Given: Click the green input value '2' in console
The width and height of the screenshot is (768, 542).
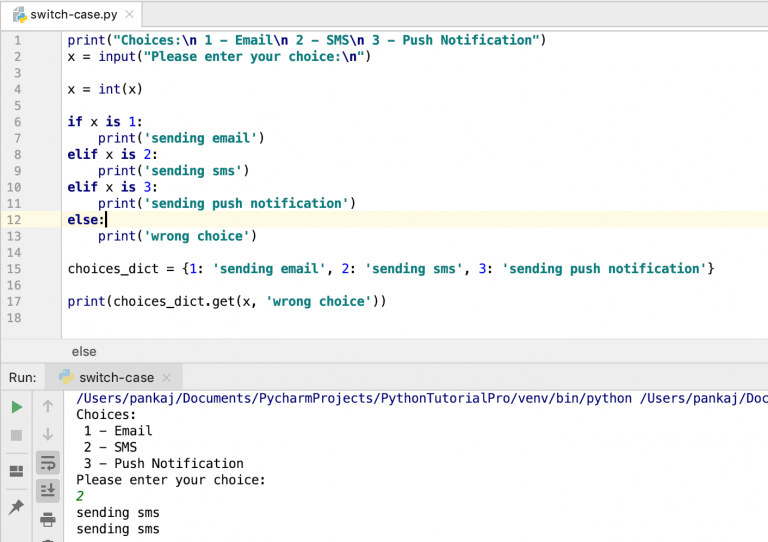Looking at the screenshot, I should coord(80,496).
